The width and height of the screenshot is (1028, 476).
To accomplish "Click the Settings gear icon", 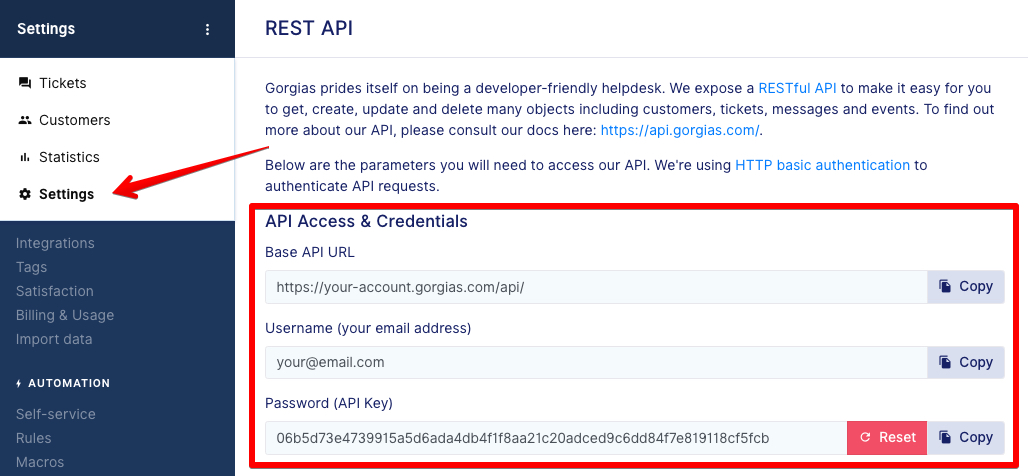I will pyautogui.click(x=25, y=194).
